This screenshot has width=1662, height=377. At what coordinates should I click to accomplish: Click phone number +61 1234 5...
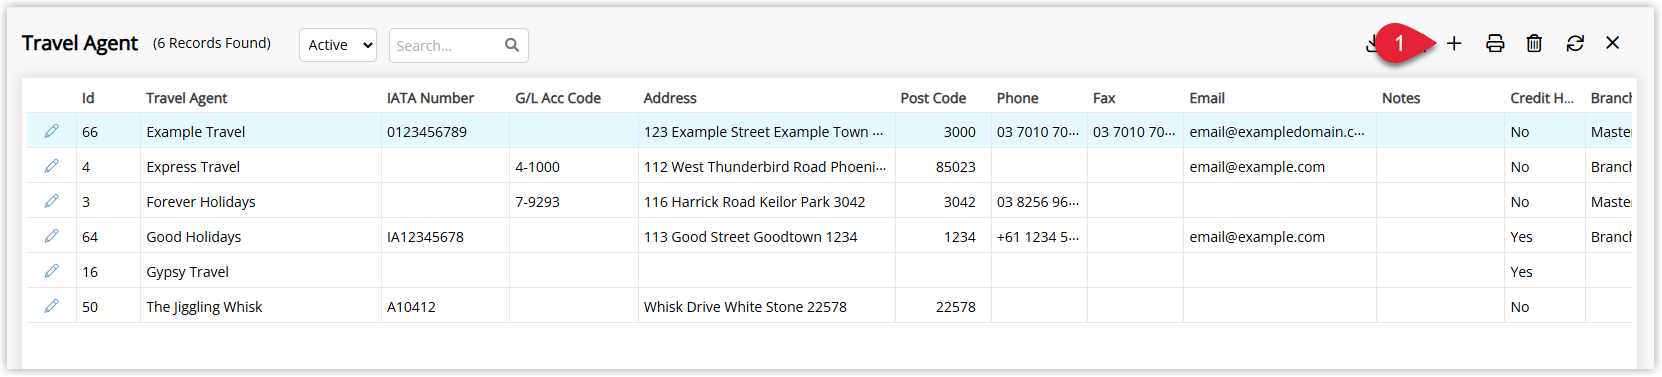(x=1038, y=237)
